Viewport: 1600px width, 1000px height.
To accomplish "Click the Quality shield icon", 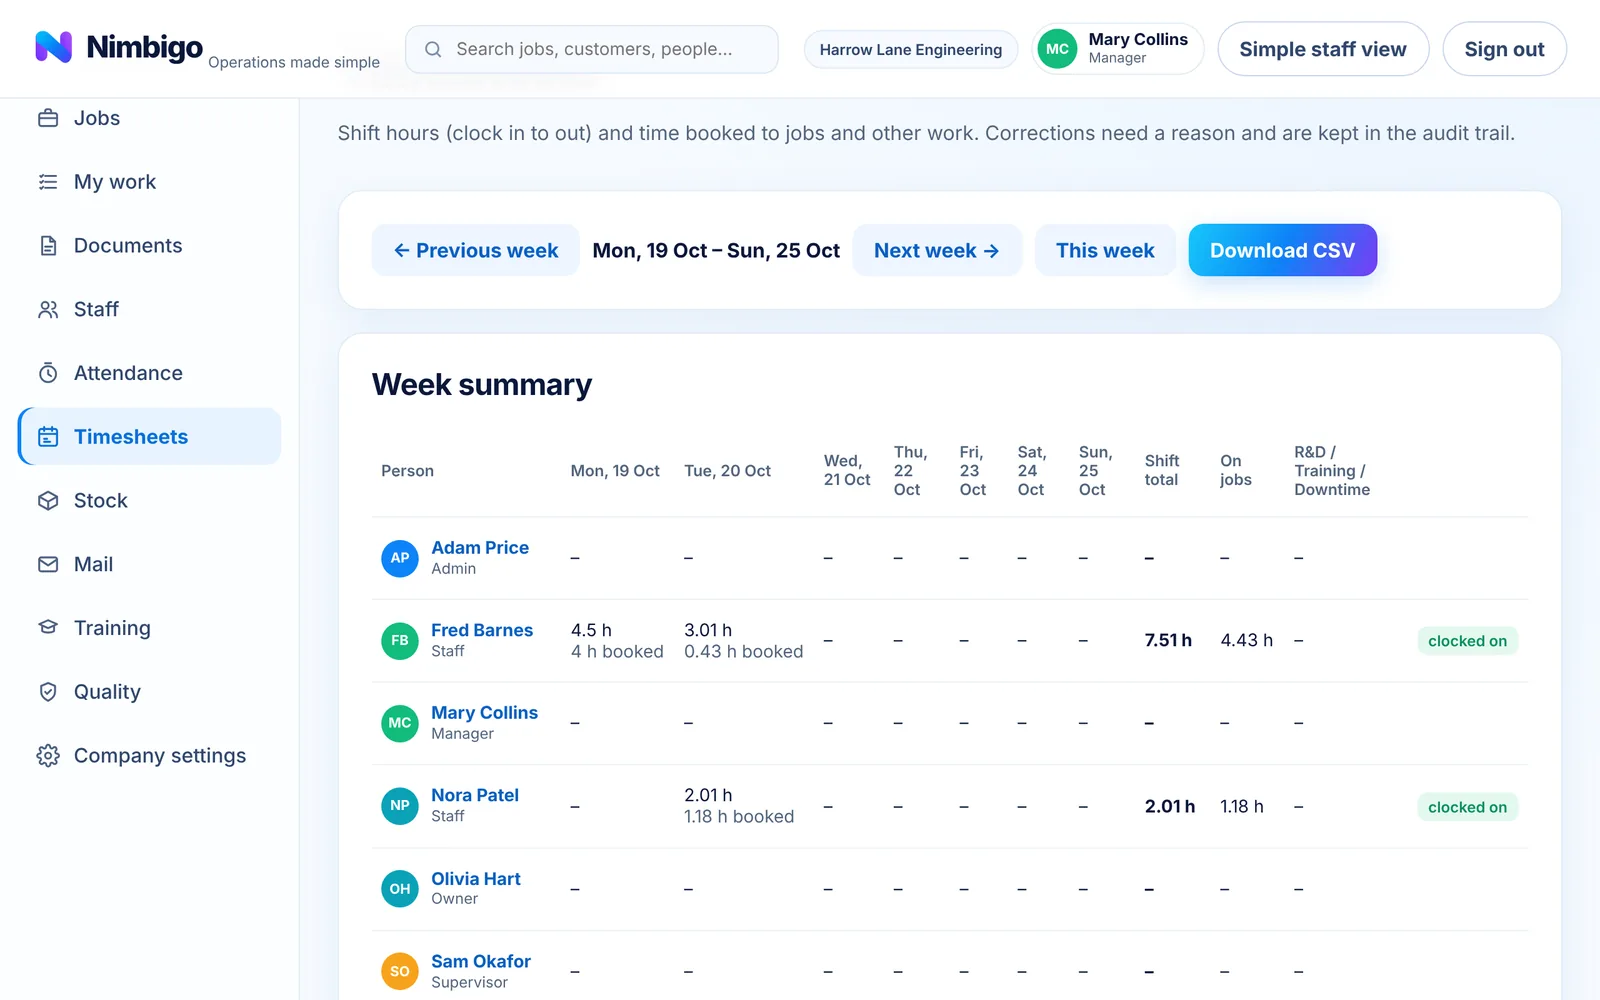I will point(48,692).
